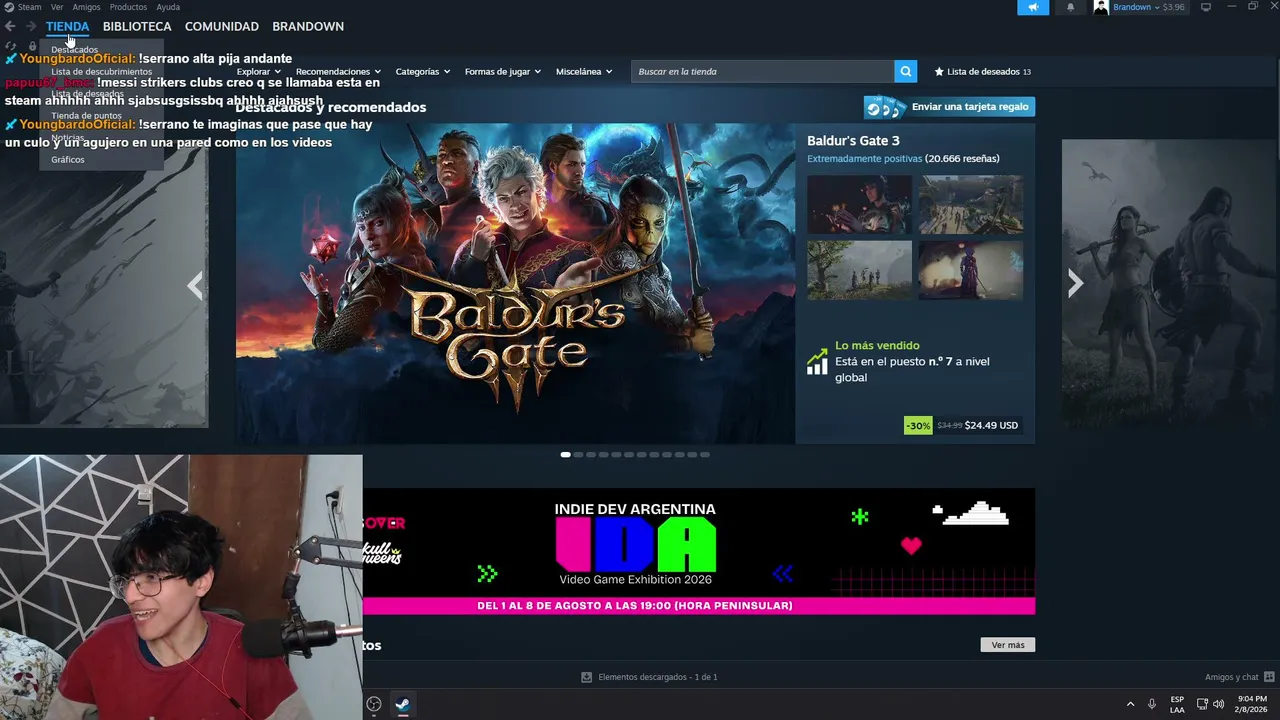
Task: Open the second Baldur's Gate 3 screenshot thumbnail
Action: (x=971, y=205)
